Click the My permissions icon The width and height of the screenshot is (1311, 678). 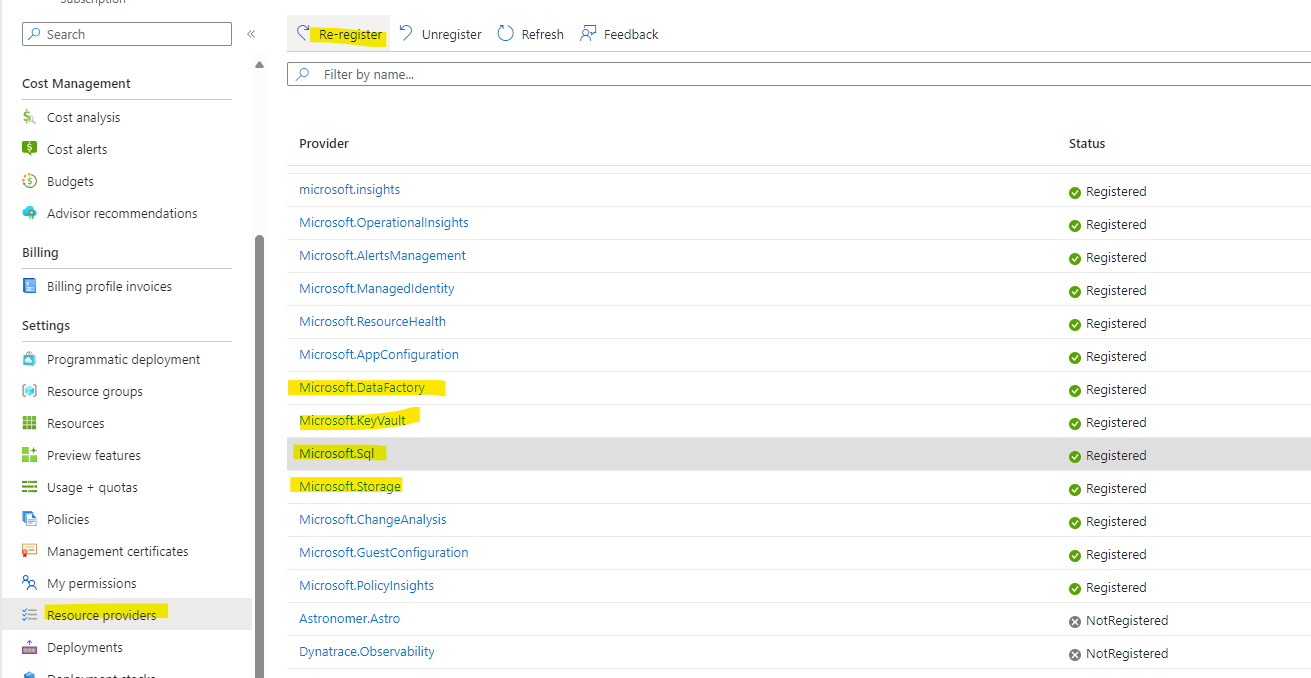[x=29, y=583]
